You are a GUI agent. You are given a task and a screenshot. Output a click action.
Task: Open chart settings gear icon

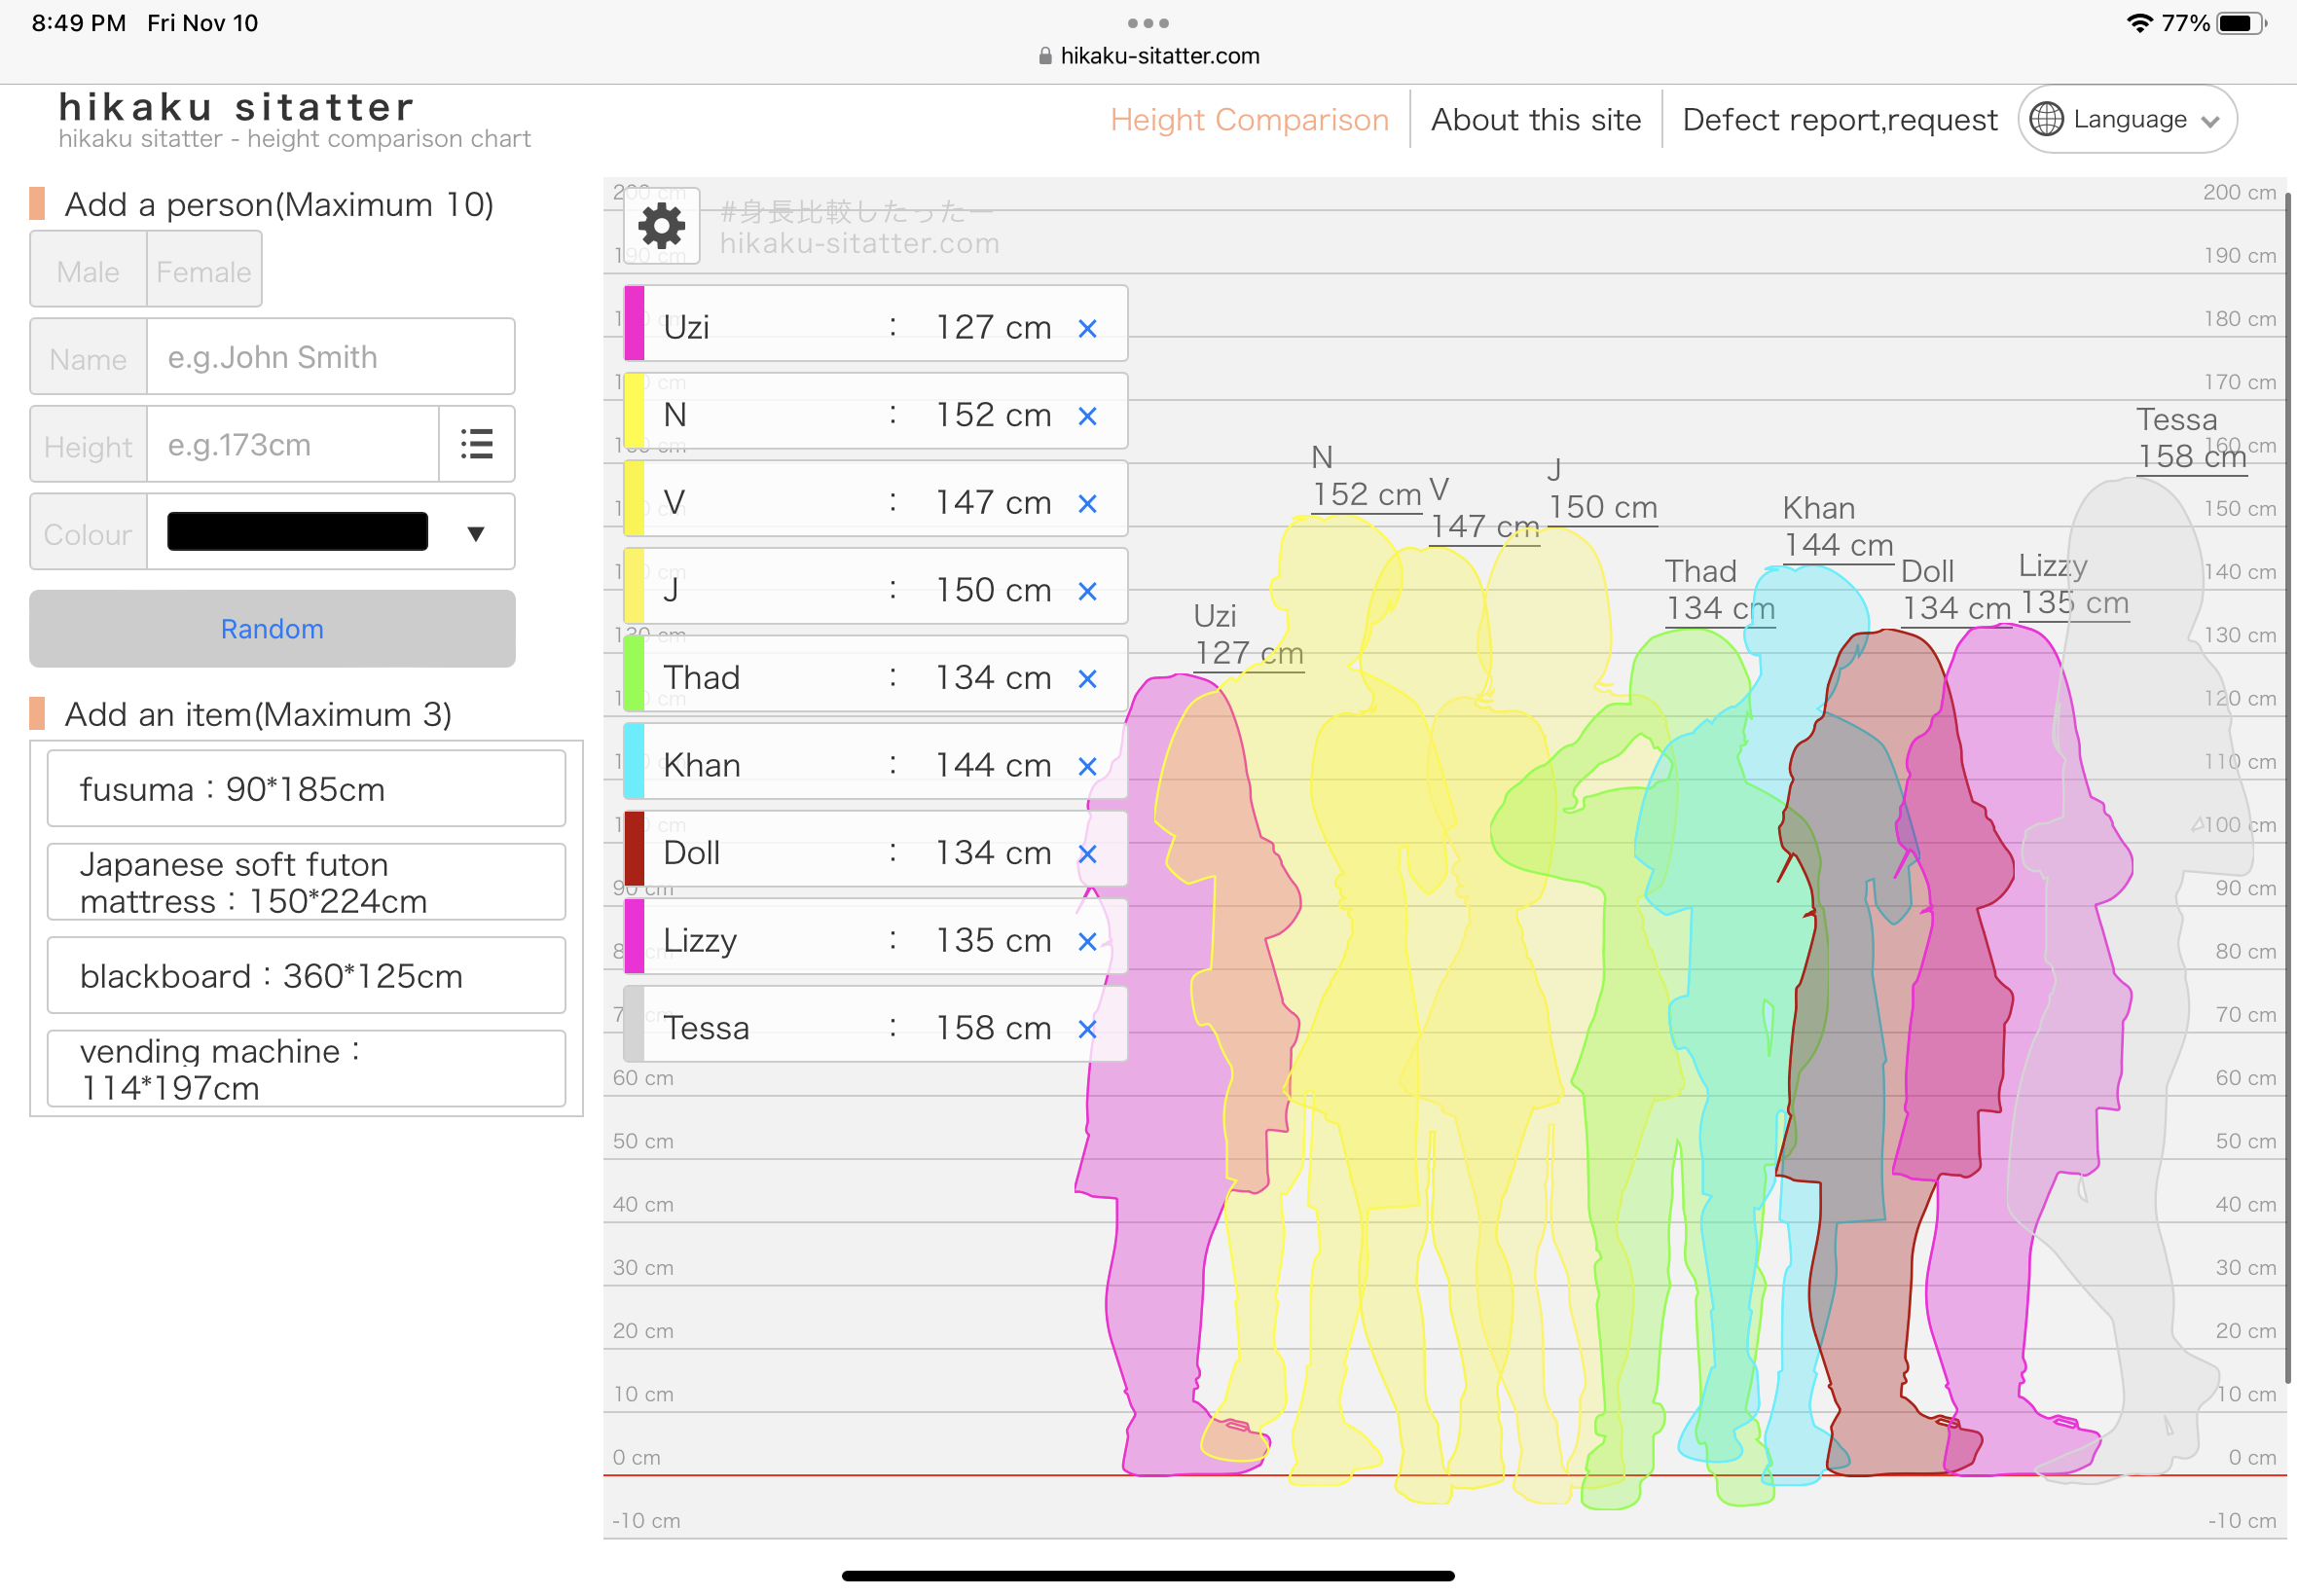point(661,226)
